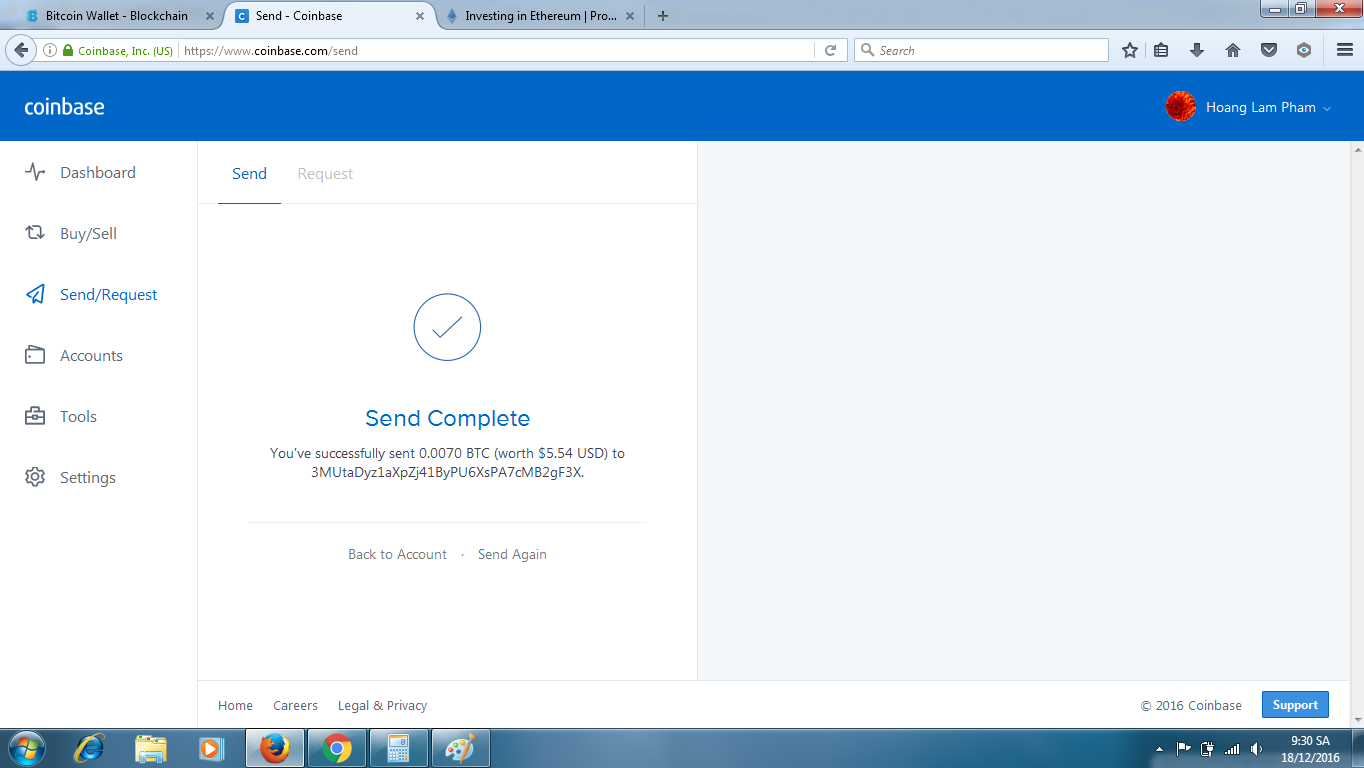This screenshot has width=1364, height=768.
Task: Click the site information icon in address bar
Action: click(x=49, y=50)
